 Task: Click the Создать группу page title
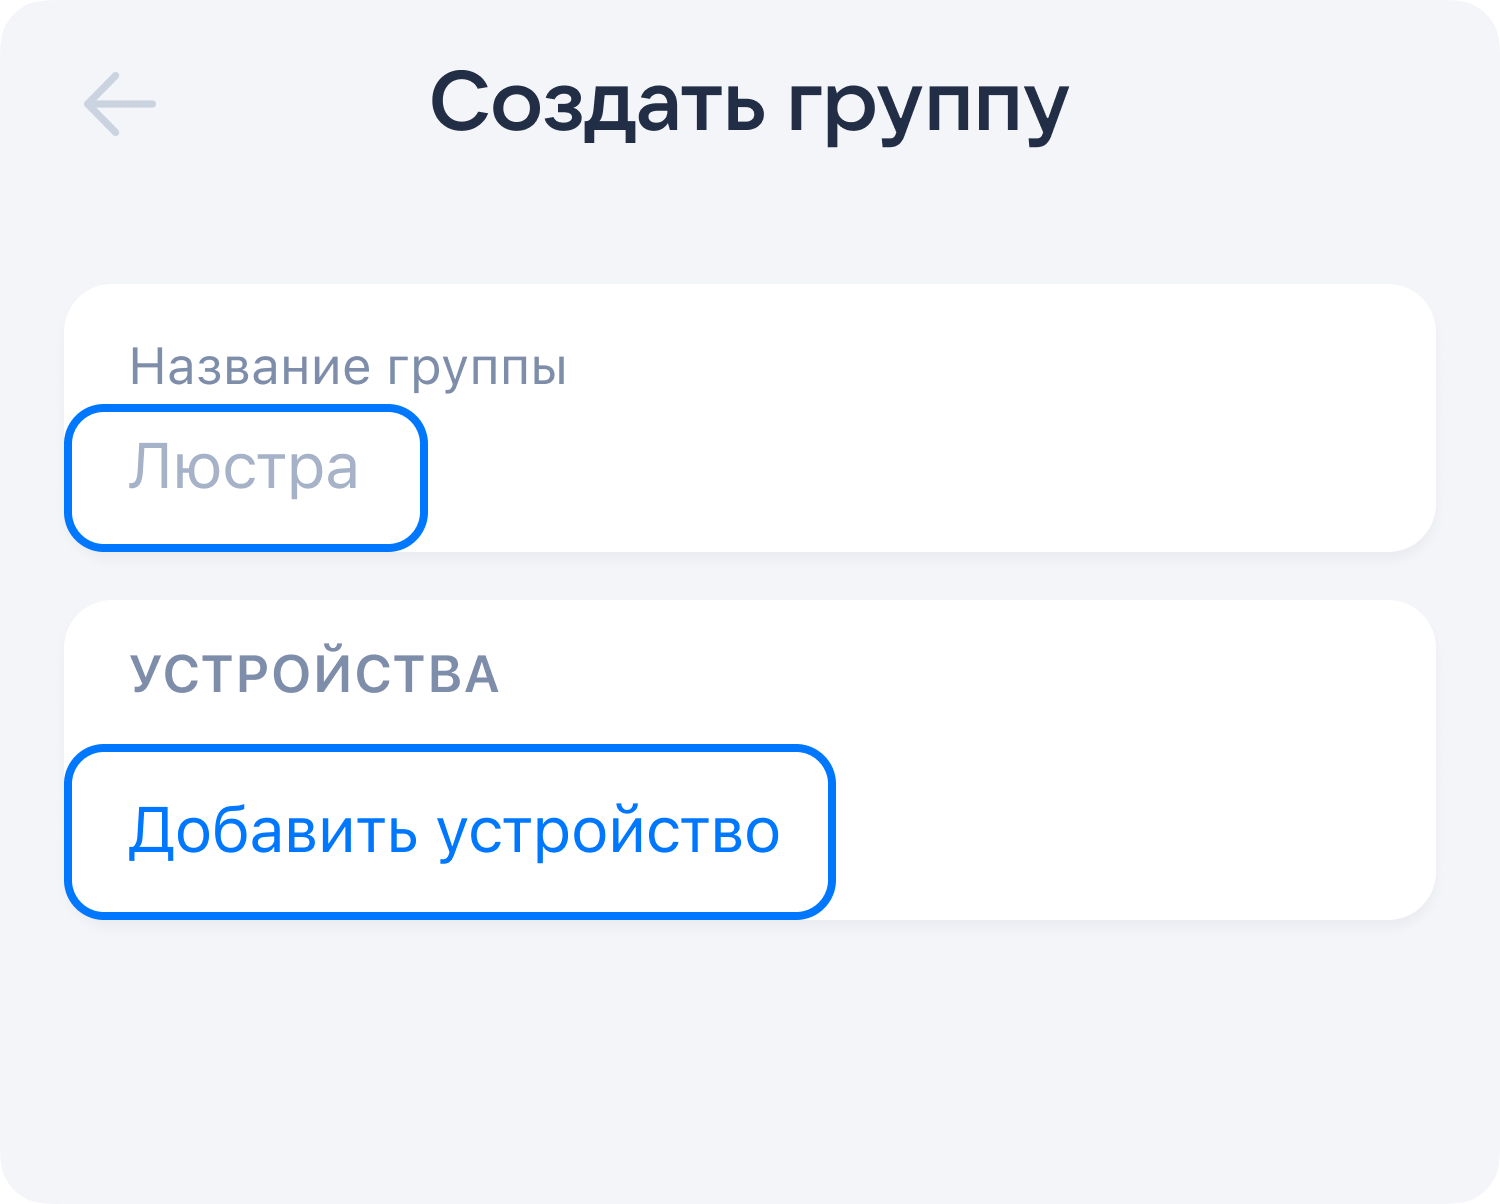click(749, 104)
